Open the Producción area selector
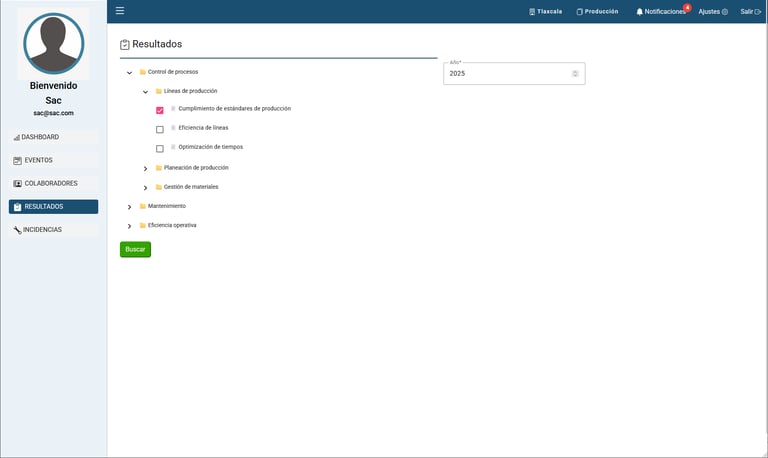The width and height of the screenshot is (768, 458). pos(597,11)
